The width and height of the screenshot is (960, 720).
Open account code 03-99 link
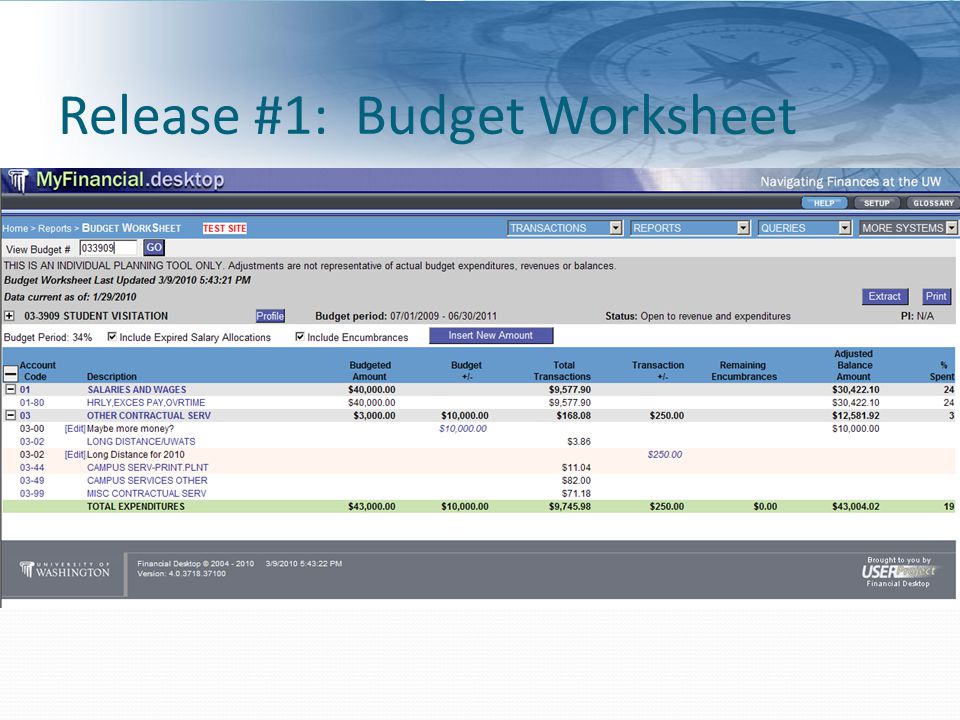(x=32, y=493)
